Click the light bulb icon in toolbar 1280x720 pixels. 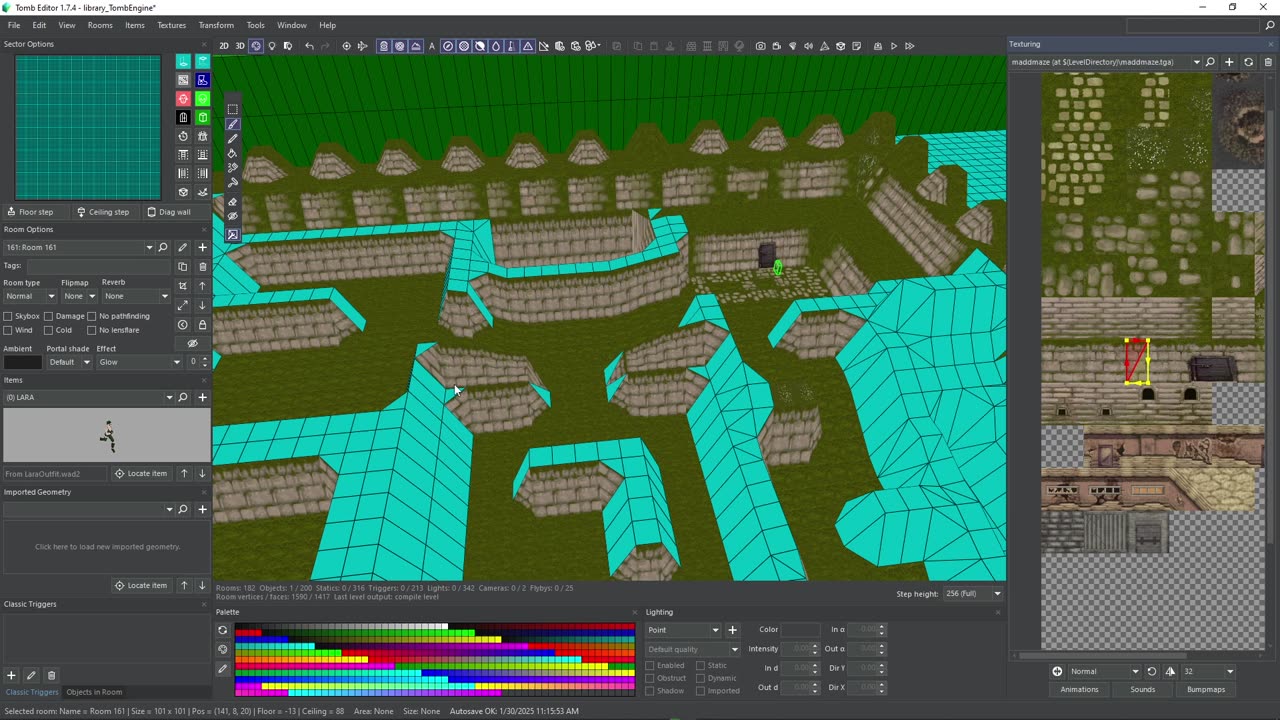tap(272, 46)
